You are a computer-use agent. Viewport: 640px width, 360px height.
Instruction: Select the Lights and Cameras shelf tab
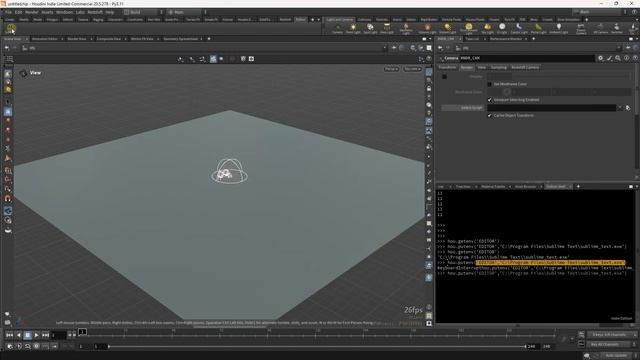tap(340, 20)
